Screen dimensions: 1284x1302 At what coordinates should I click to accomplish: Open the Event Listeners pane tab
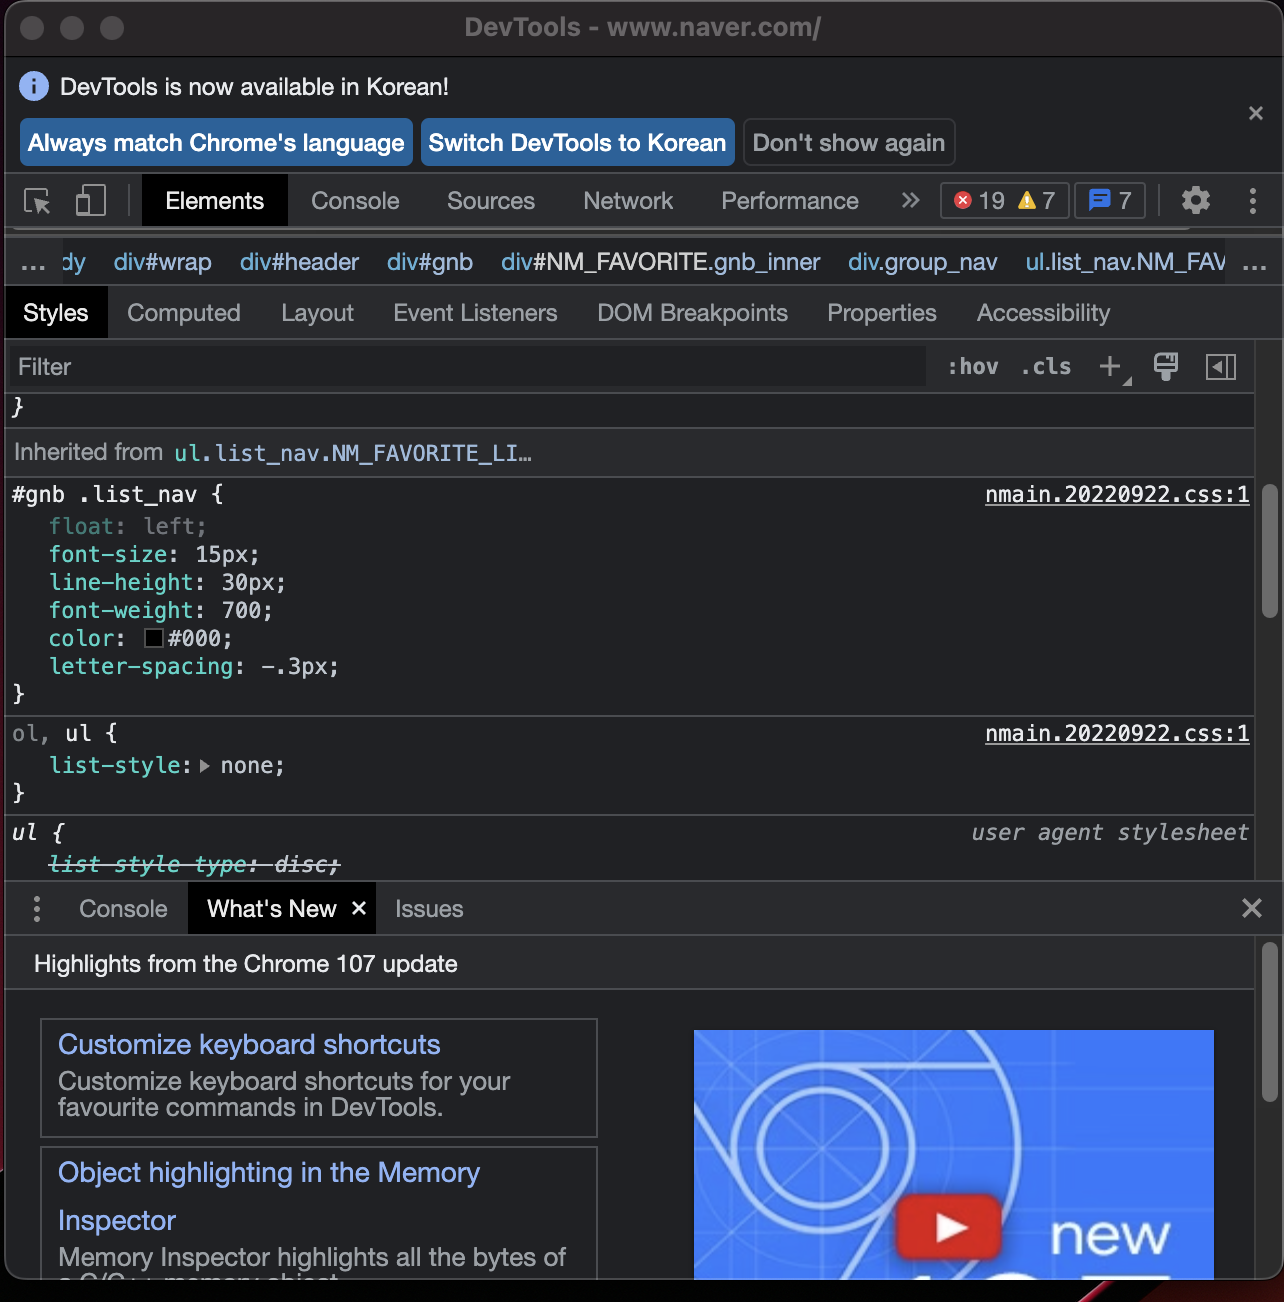coord(475,313)
